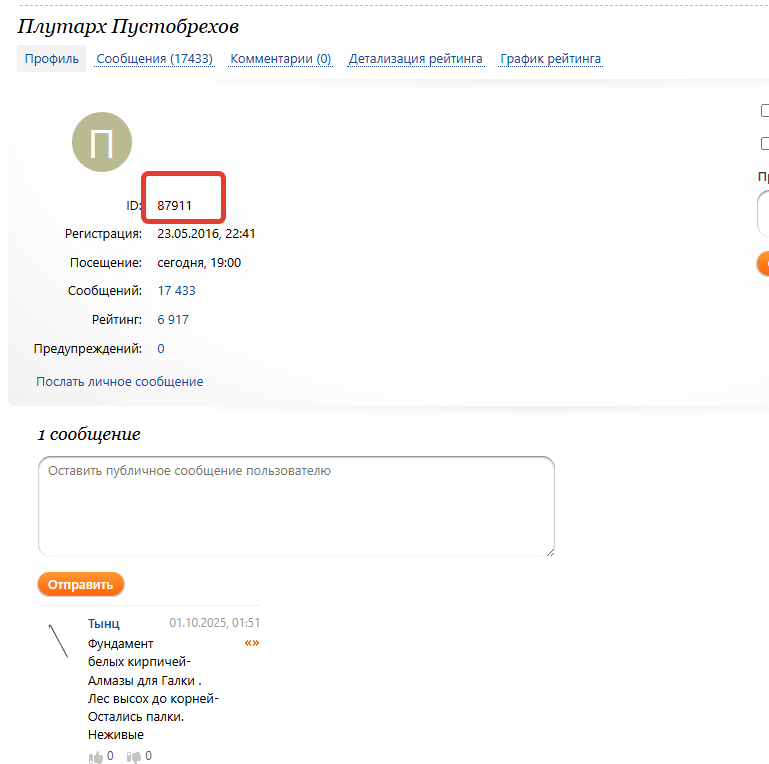
Task: Like Тынц's message with thumbs-up
Action: 97,757
